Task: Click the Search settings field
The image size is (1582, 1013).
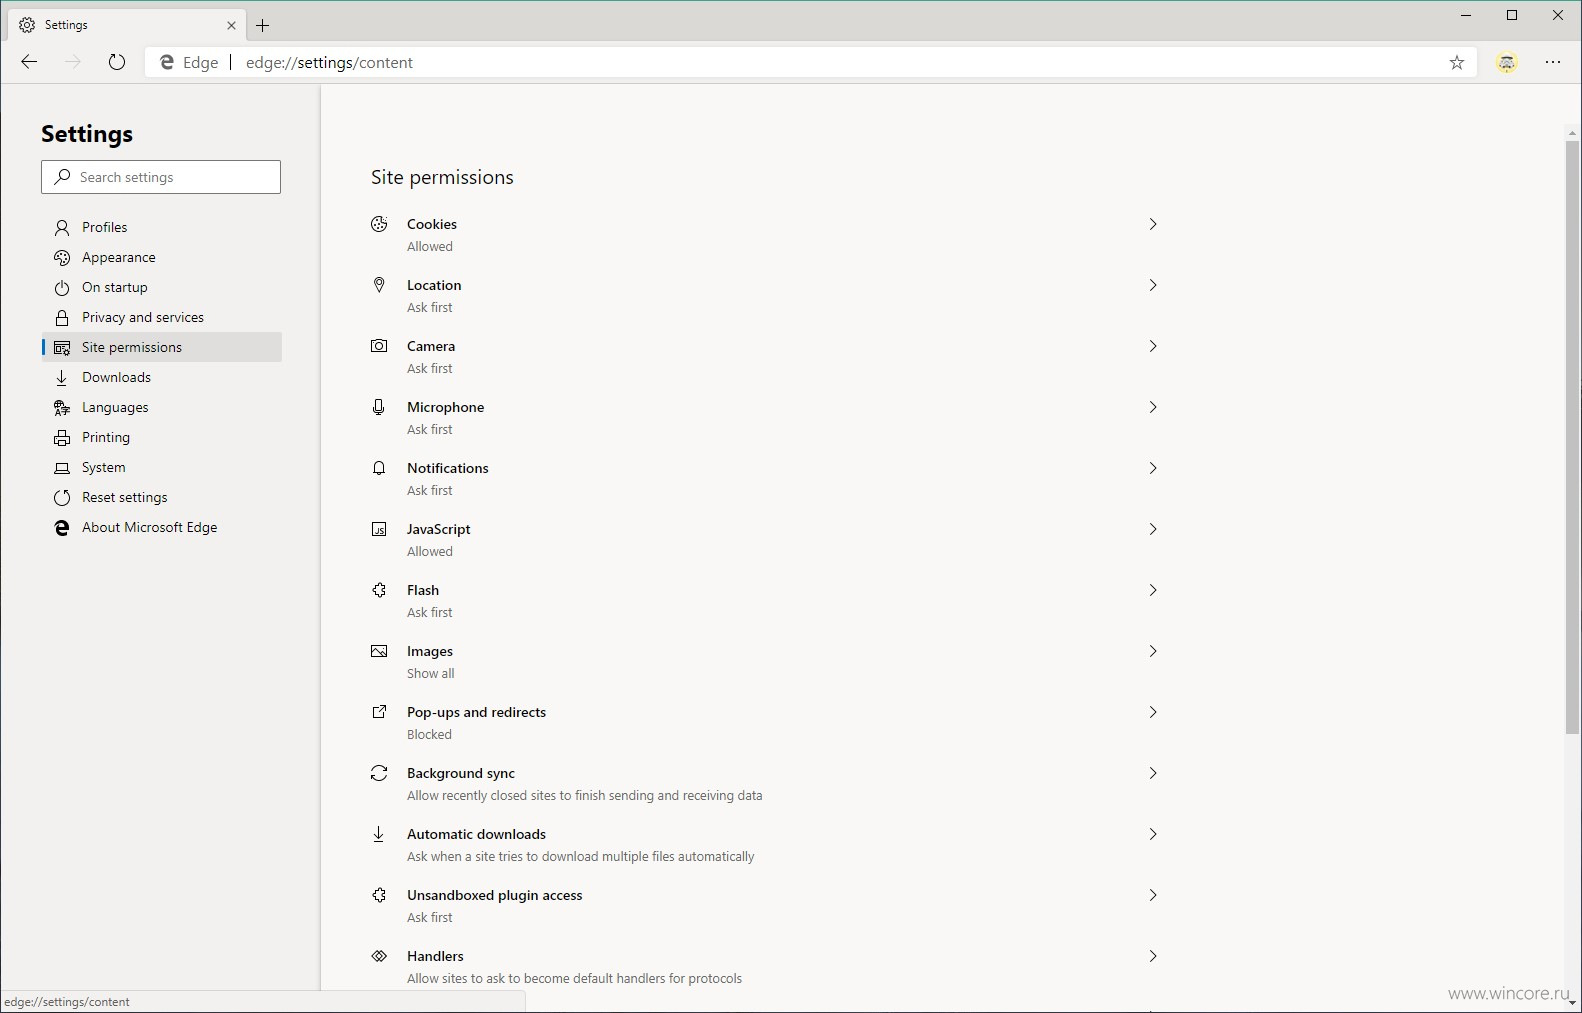Action: pyautogui.click(x=161, y=177)
